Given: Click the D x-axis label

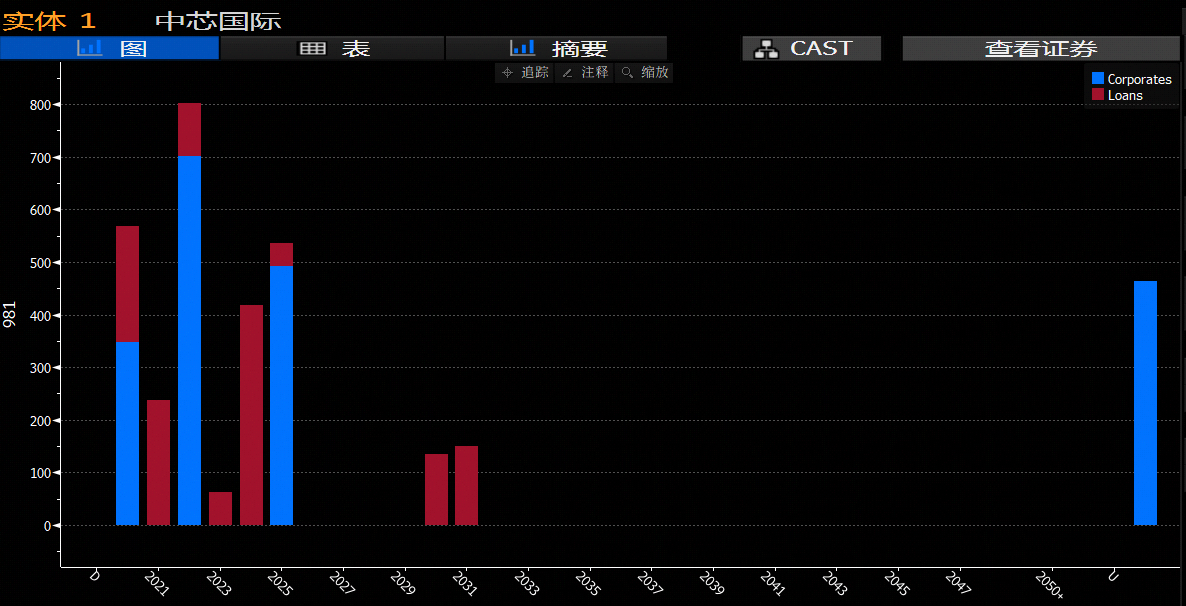Looking at the screenshot, I should (x=94, y=576).
